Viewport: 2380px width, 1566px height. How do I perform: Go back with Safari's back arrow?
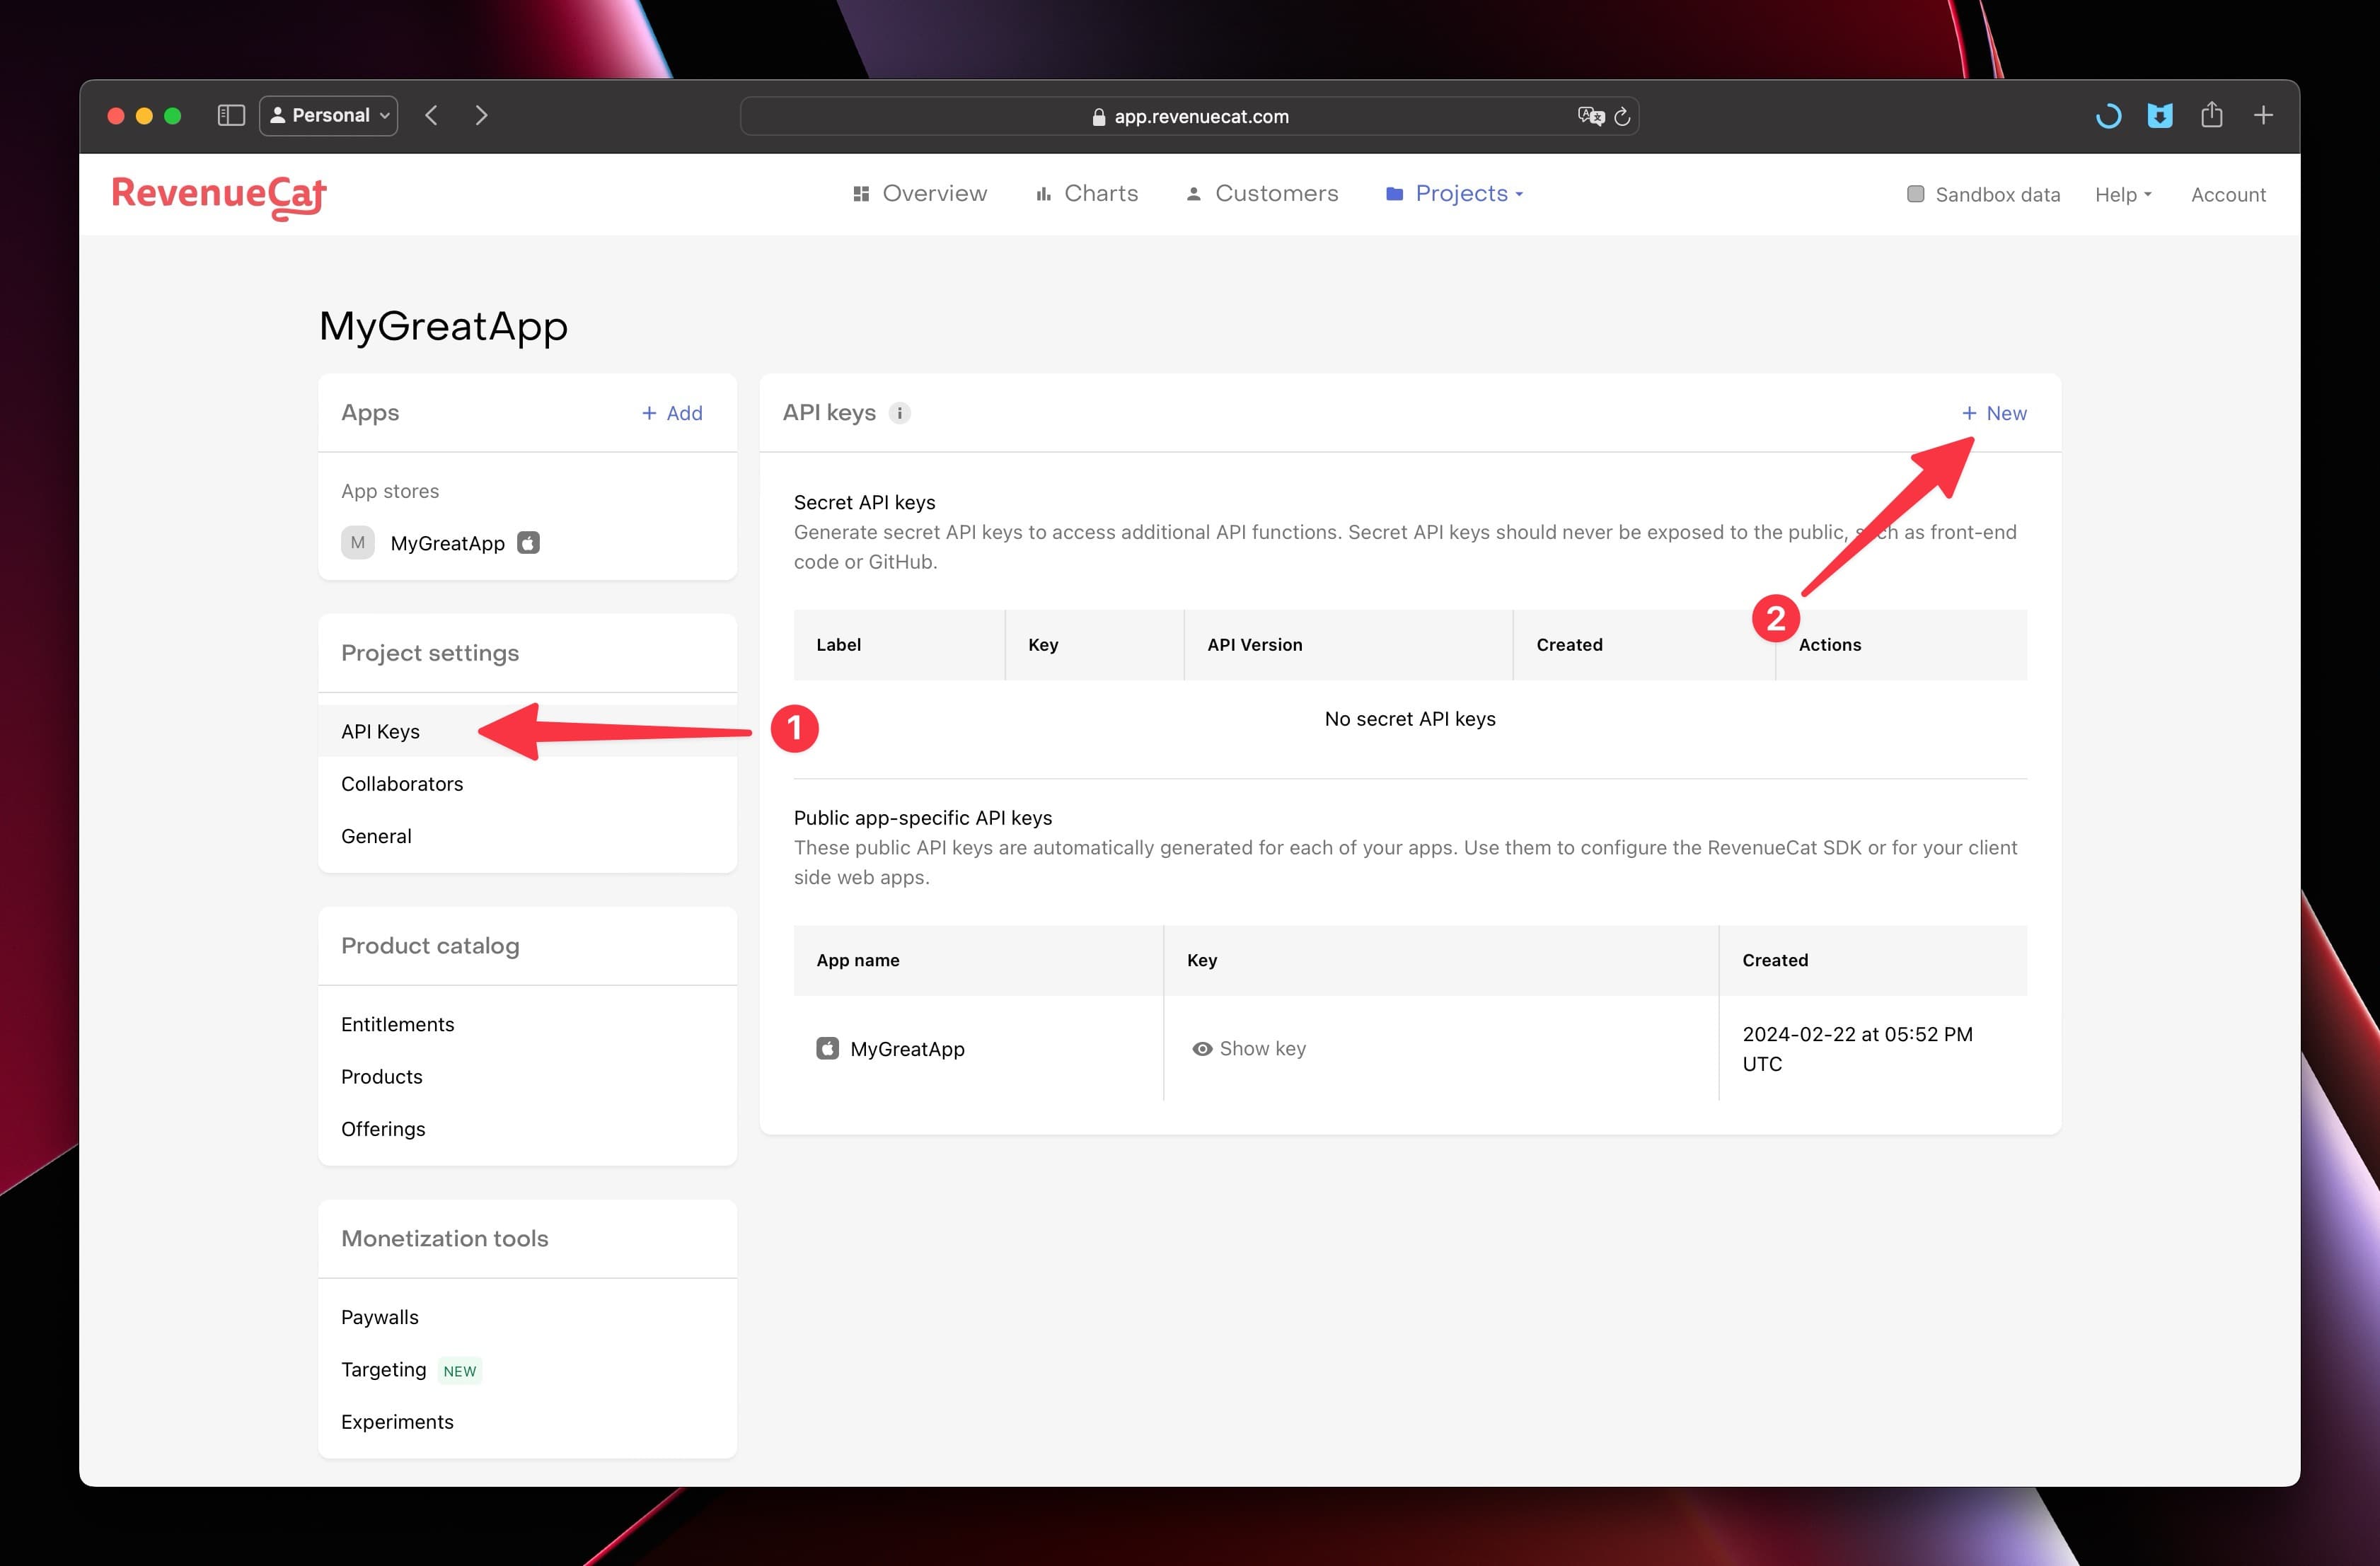[x=431, y=115]
